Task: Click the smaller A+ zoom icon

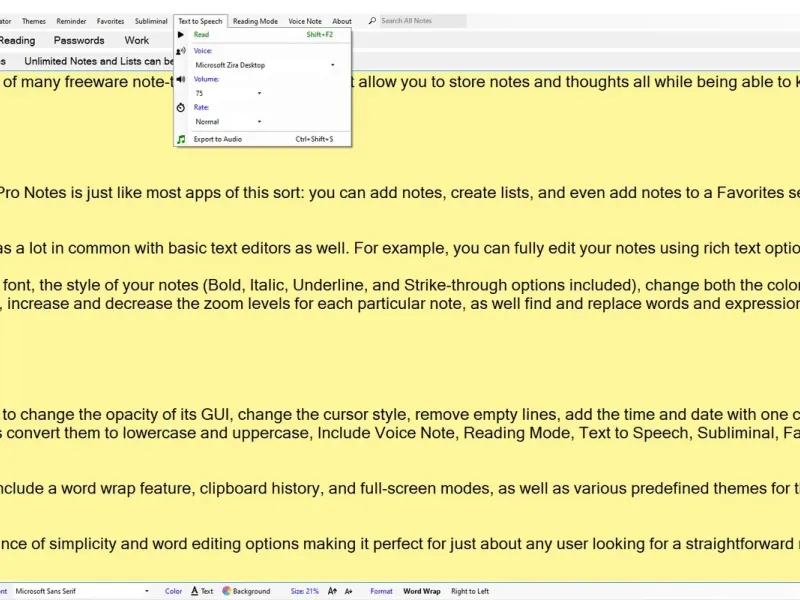Action: (348, 591)
